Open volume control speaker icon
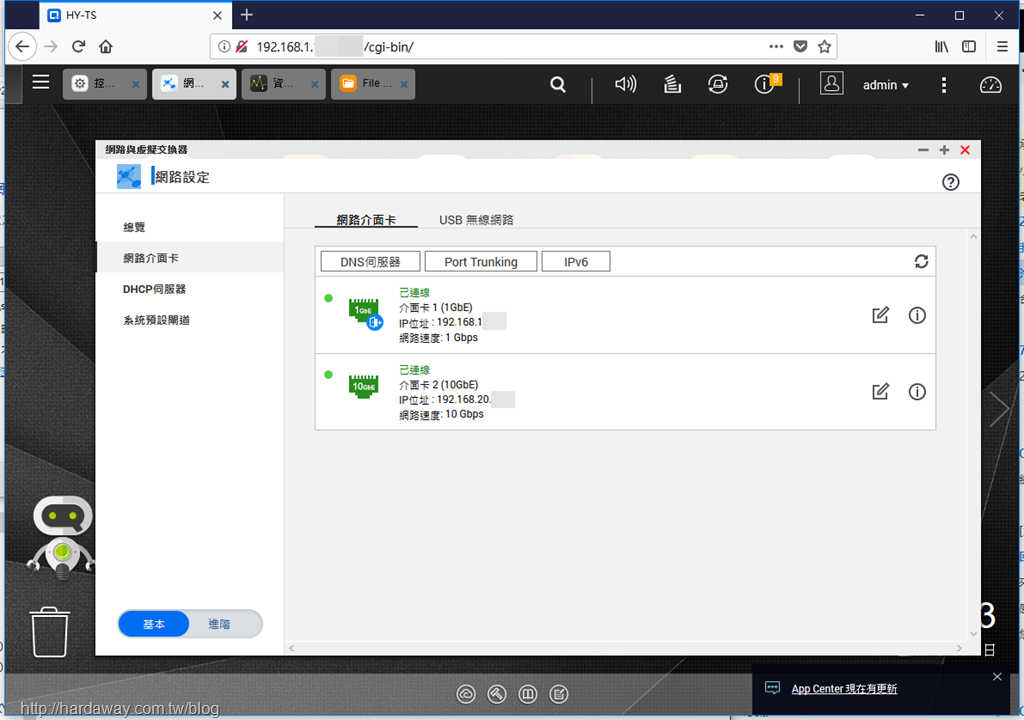 click(625, 84)
